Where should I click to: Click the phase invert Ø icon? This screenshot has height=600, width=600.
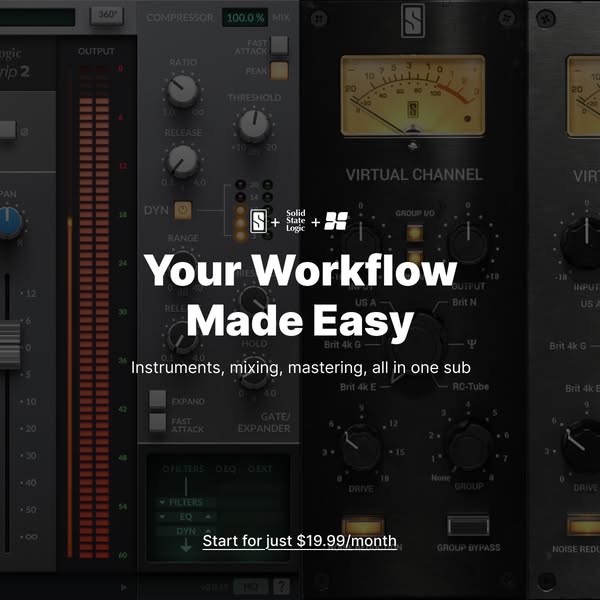(x=24, y=132)
